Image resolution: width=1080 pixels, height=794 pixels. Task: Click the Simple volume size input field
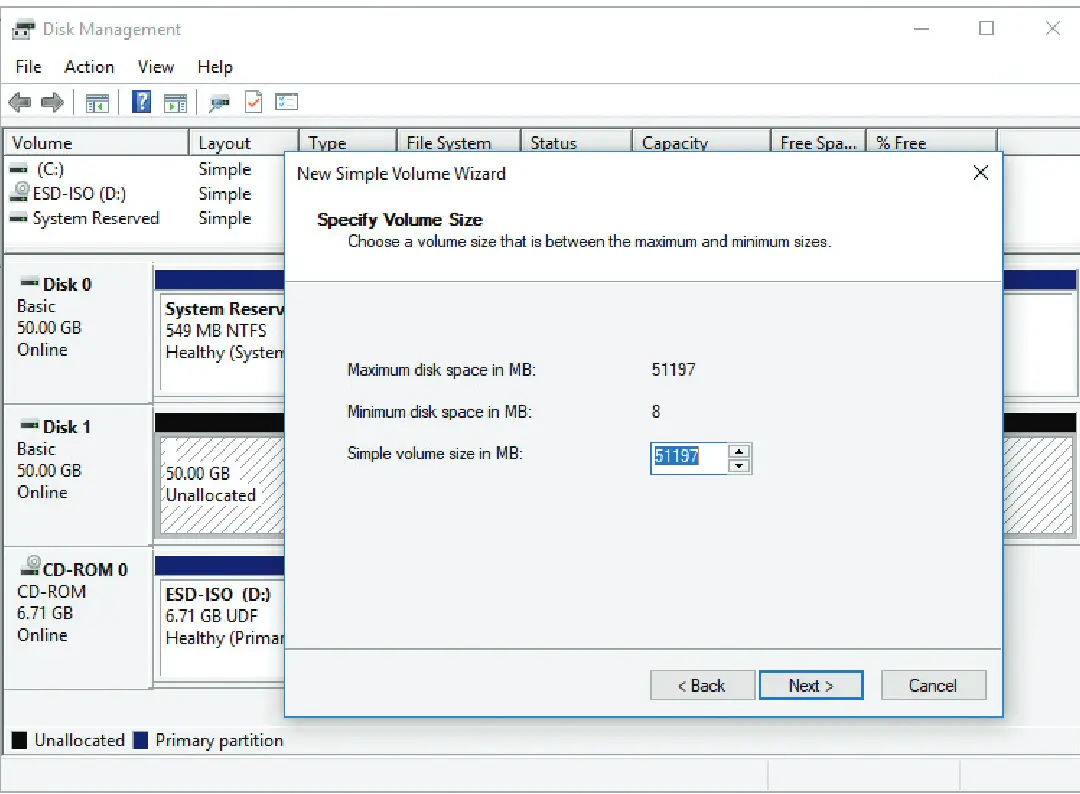click(688, 458)
